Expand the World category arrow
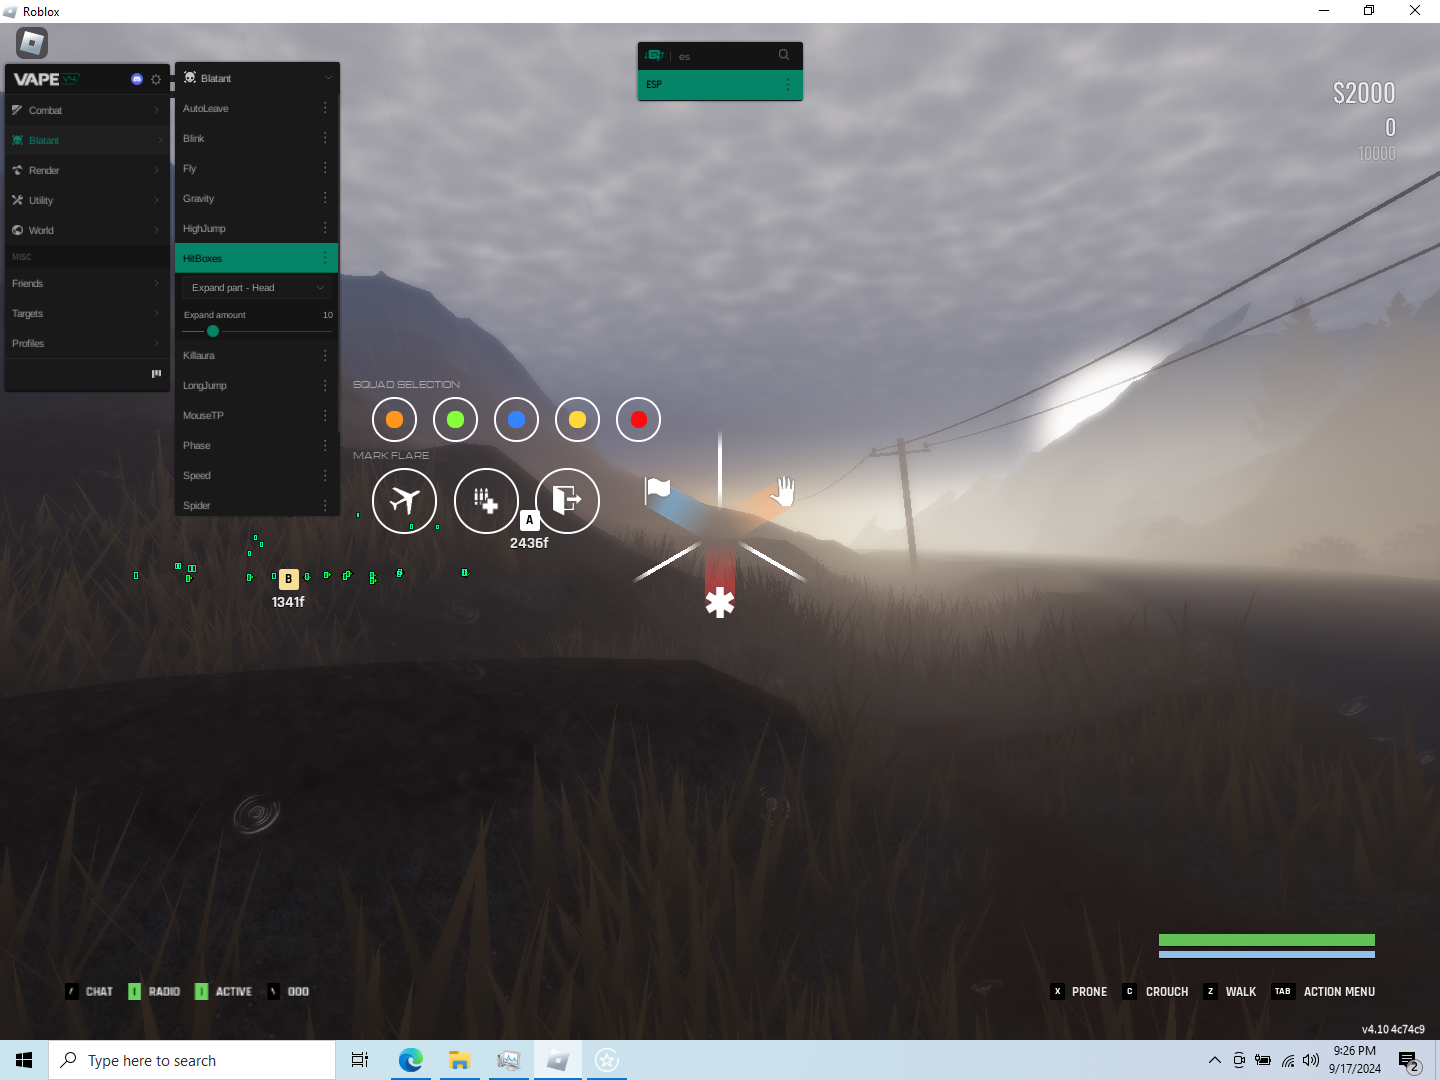The image size is (1440, 1080). coord(157,230)
